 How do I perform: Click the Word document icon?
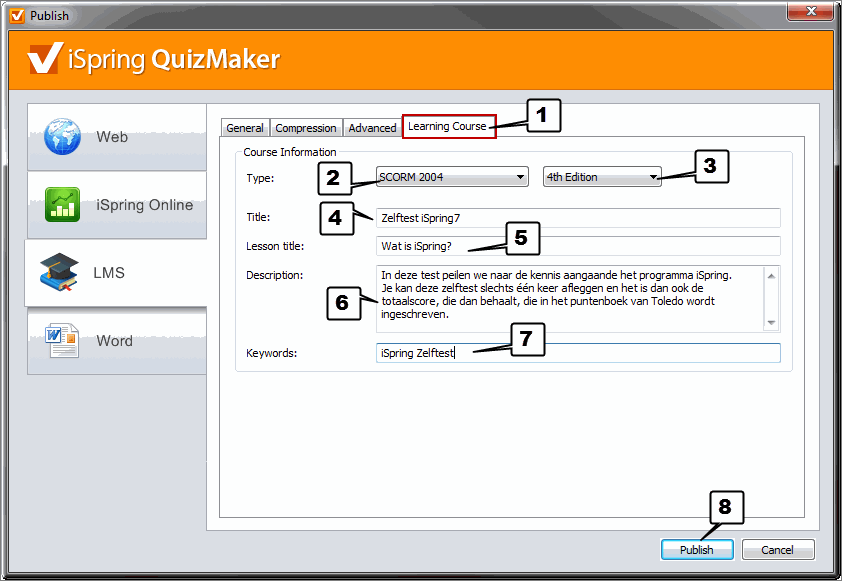(62, 340)
